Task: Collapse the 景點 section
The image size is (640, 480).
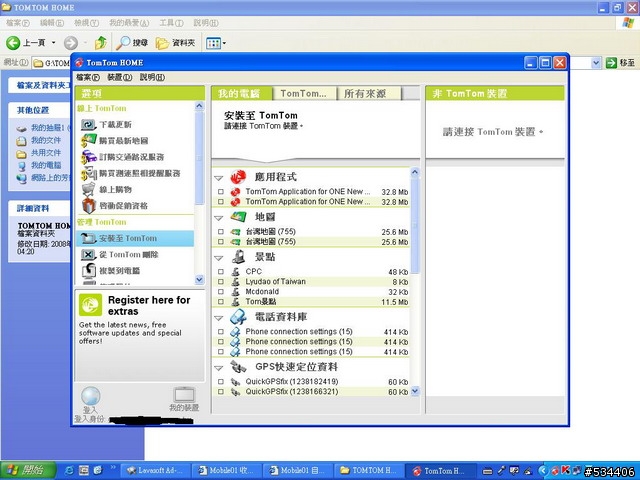Action: 219,258
